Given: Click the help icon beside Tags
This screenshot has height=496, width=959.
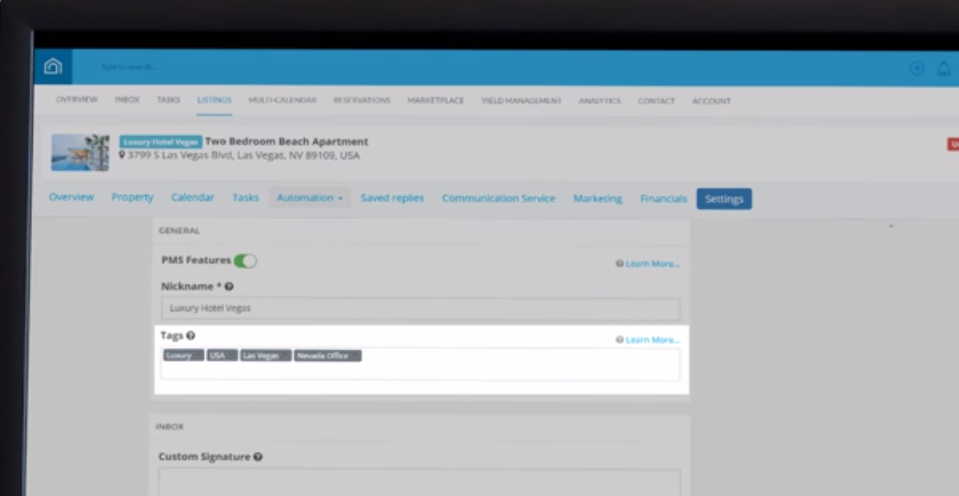Looking at the screenshot, I should [190, 336].
